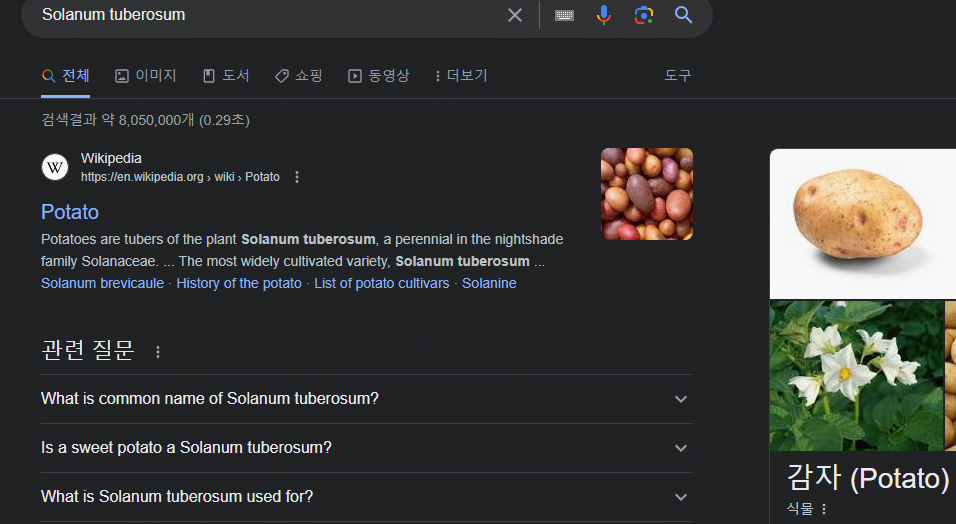Click the Wikipedia site name above the URL
956x524 pixels.
pyautogui.click(x=111, y=158)
